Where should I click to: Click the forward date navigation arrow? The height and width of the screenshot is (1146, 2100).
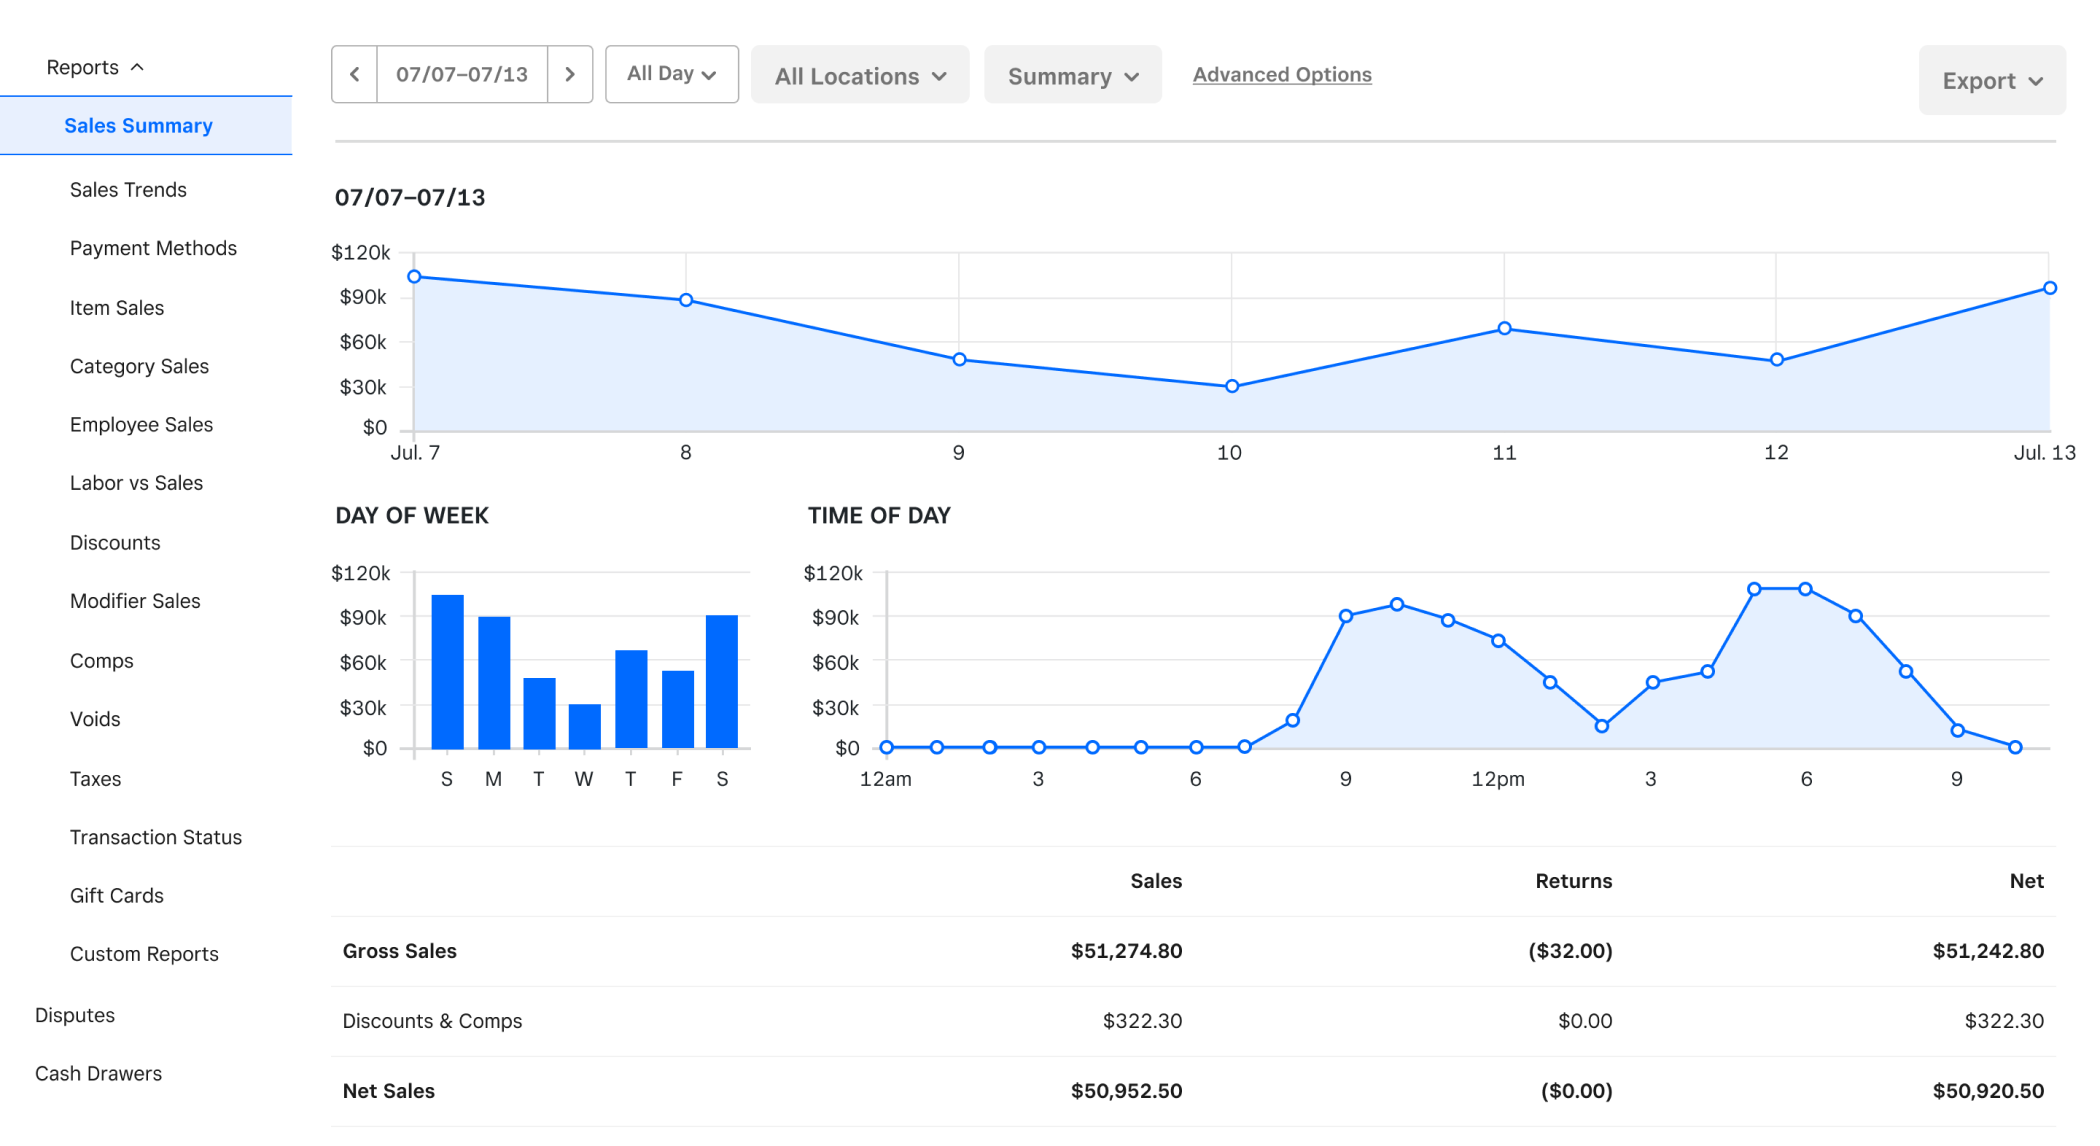(570, 73)
